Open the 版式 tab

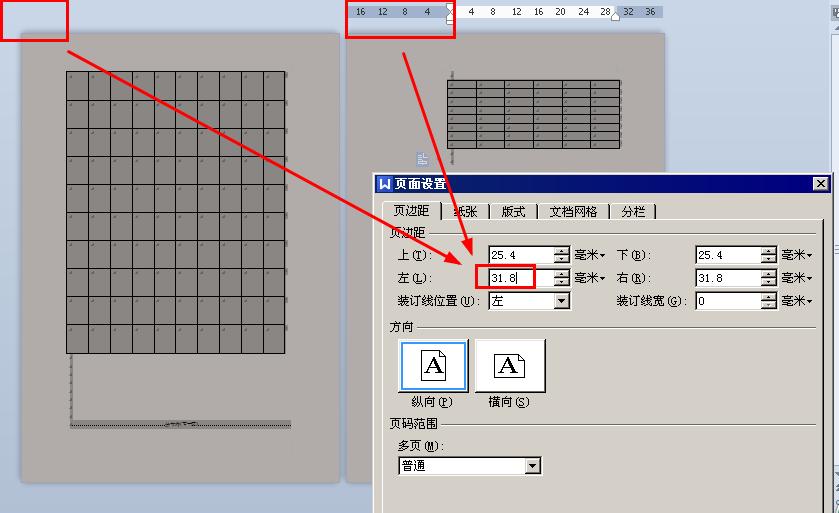[x=513, y=212]
